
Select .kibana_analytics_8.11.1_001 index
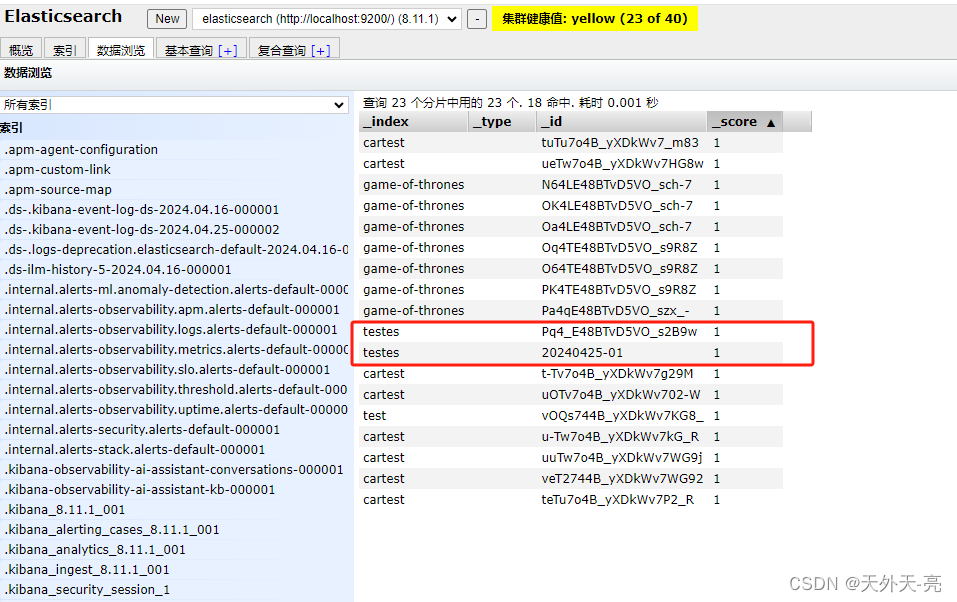pos(95,550)
